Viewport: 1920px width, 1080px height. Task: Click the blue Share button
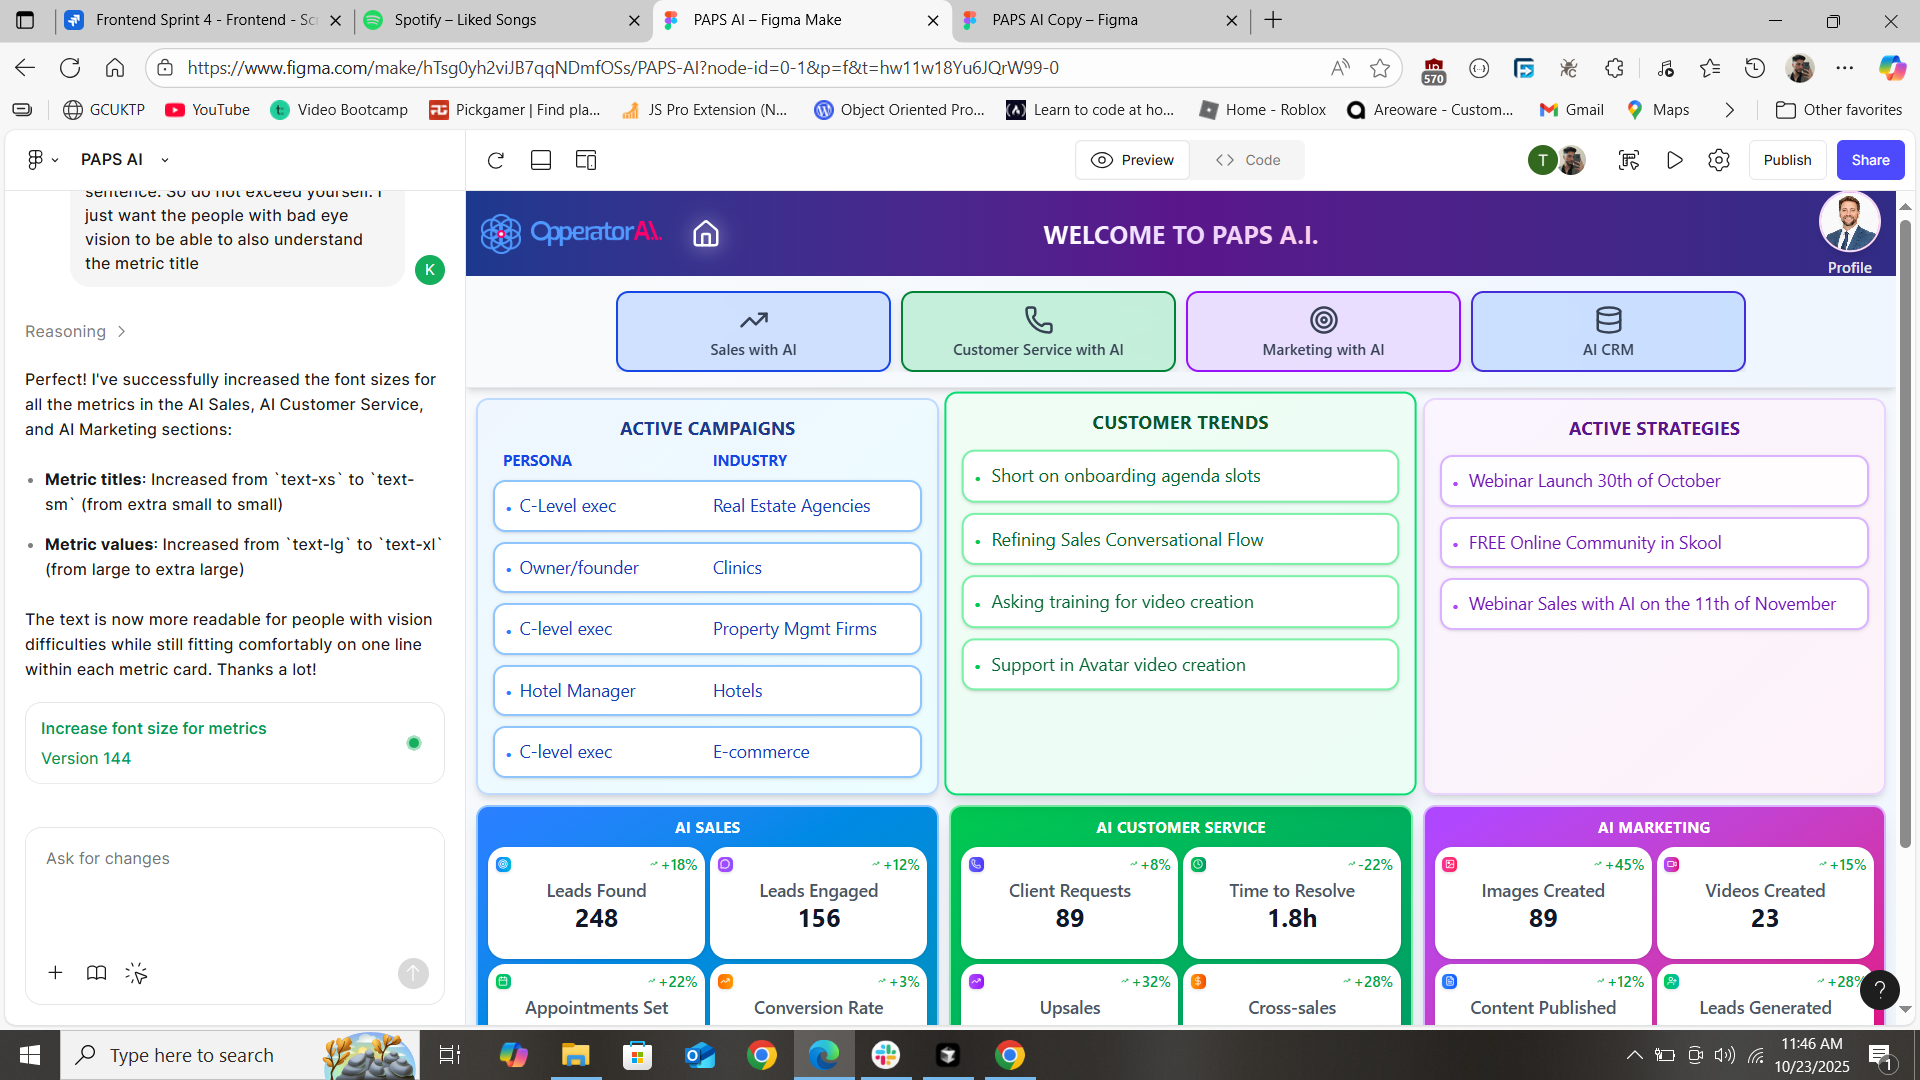(x=1869, y=160)
